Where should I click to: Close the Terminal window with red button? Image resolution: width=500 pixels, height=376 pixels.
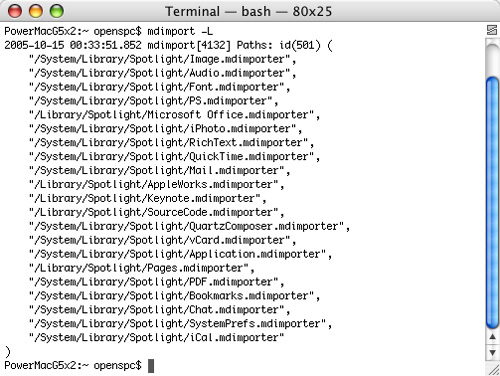pyautogui.click(x=15, y=11)
